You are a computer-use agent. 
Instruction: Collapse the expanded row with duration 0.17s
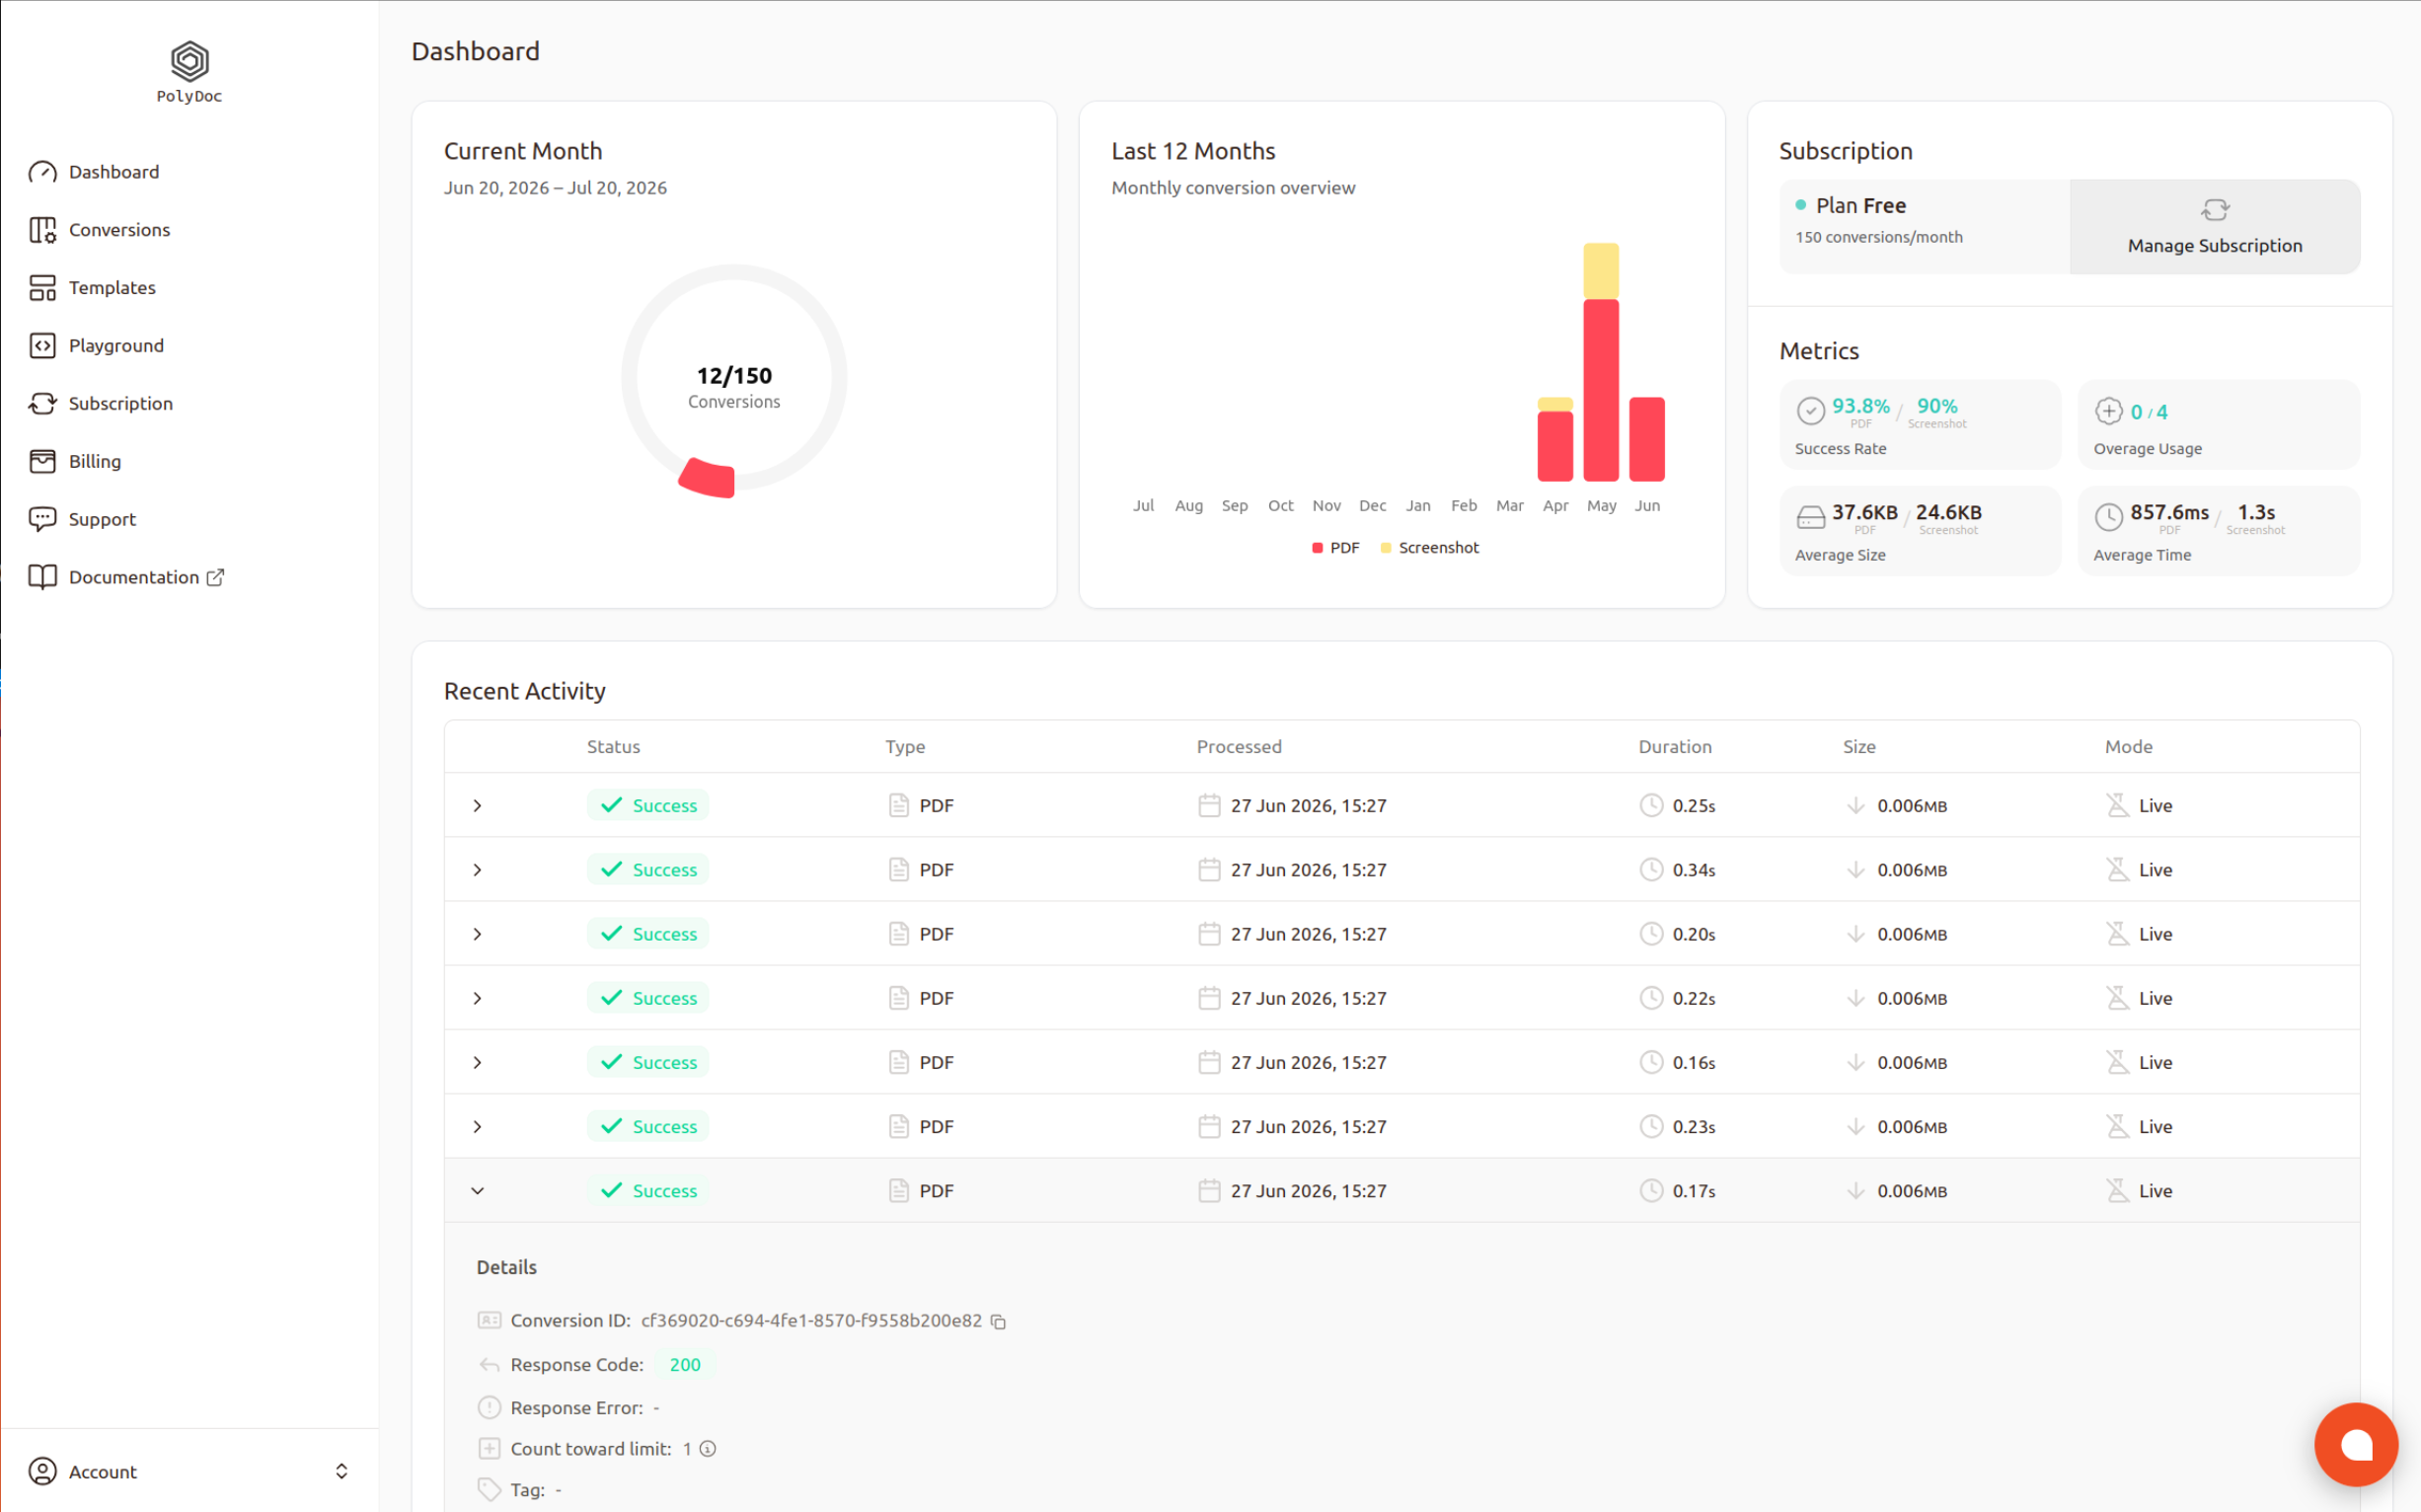(477, 1191)
